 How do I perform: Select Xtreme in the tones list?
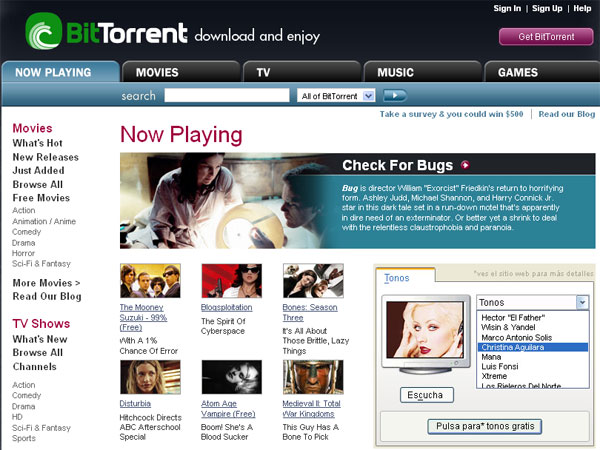[x=532, y=376]
